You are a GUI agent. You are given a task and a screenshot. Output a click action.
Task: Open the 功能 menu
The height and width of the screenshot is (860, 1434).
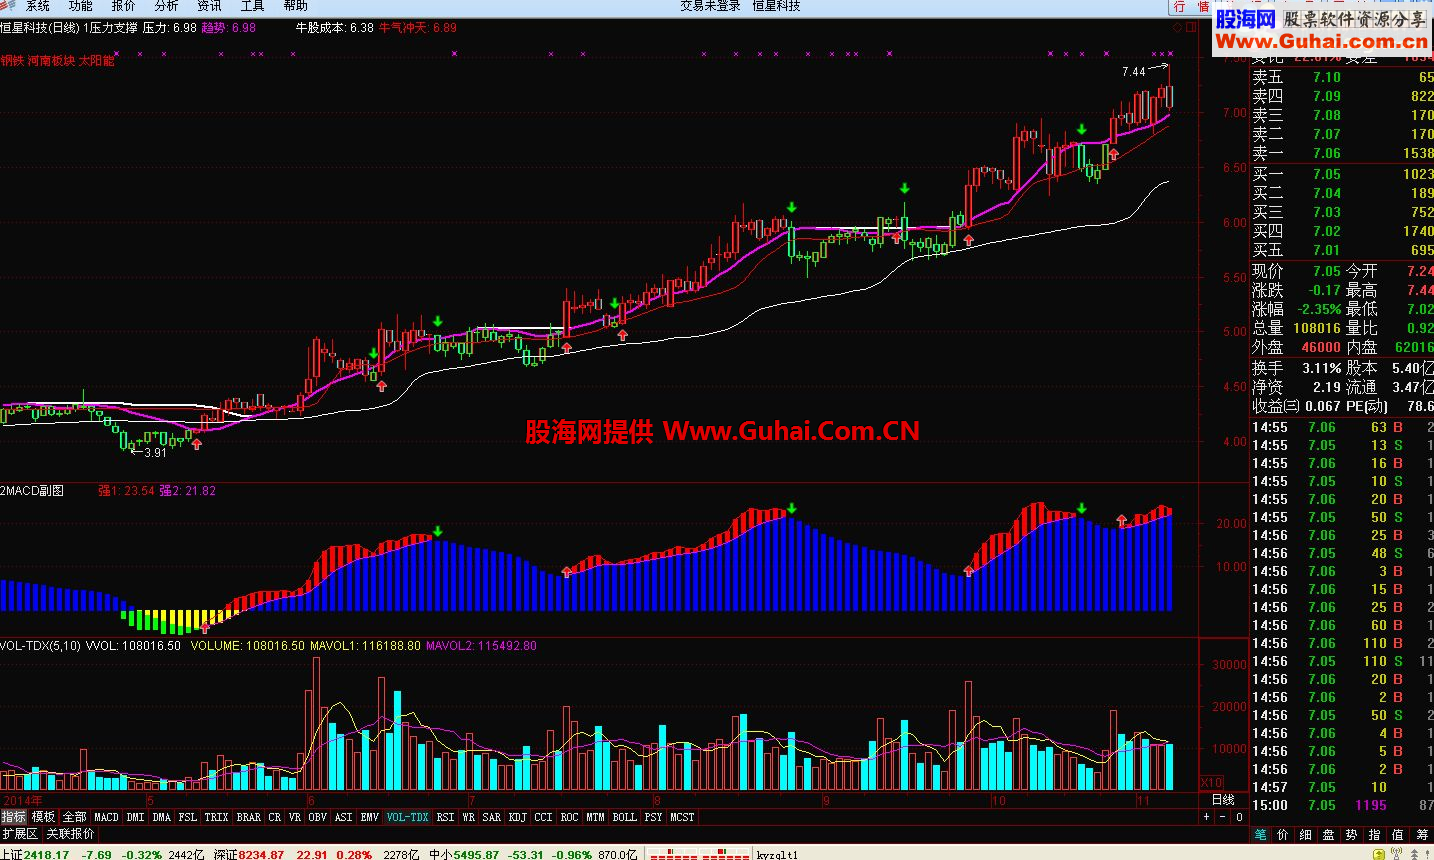click(81, 5)
